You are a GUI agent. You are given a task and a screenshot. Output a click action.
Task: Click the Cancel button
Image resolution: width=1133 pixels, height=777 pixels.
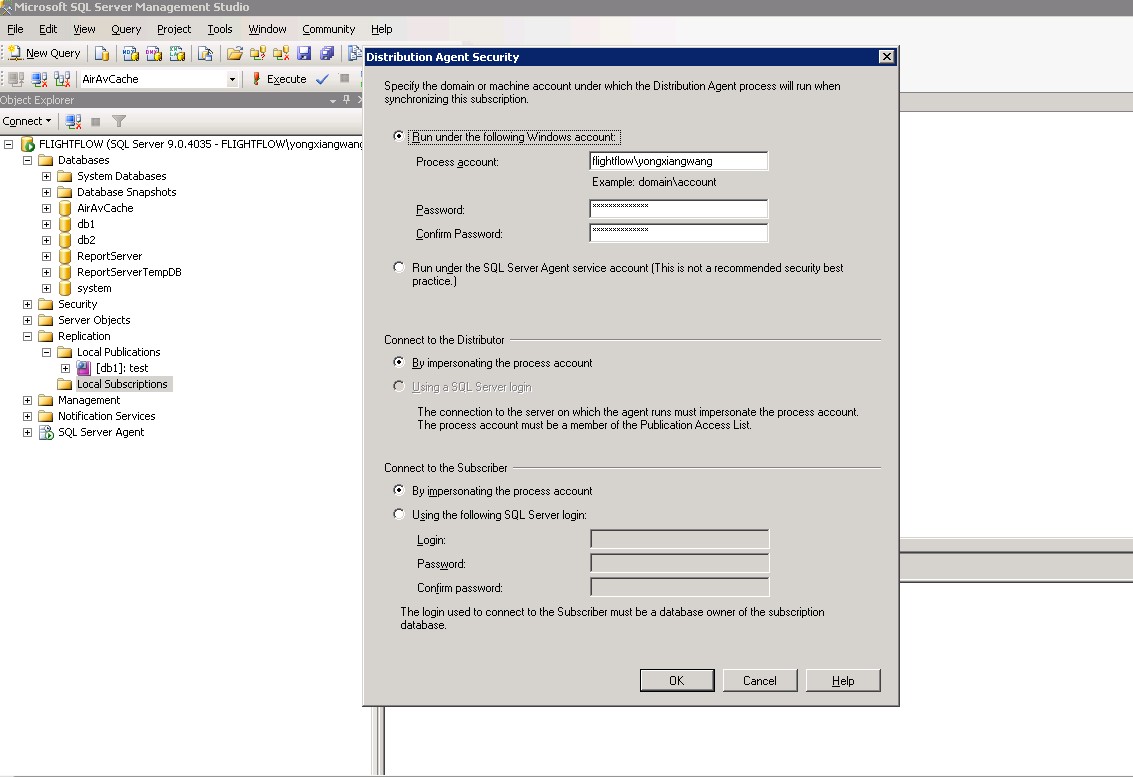pos(760,681)
